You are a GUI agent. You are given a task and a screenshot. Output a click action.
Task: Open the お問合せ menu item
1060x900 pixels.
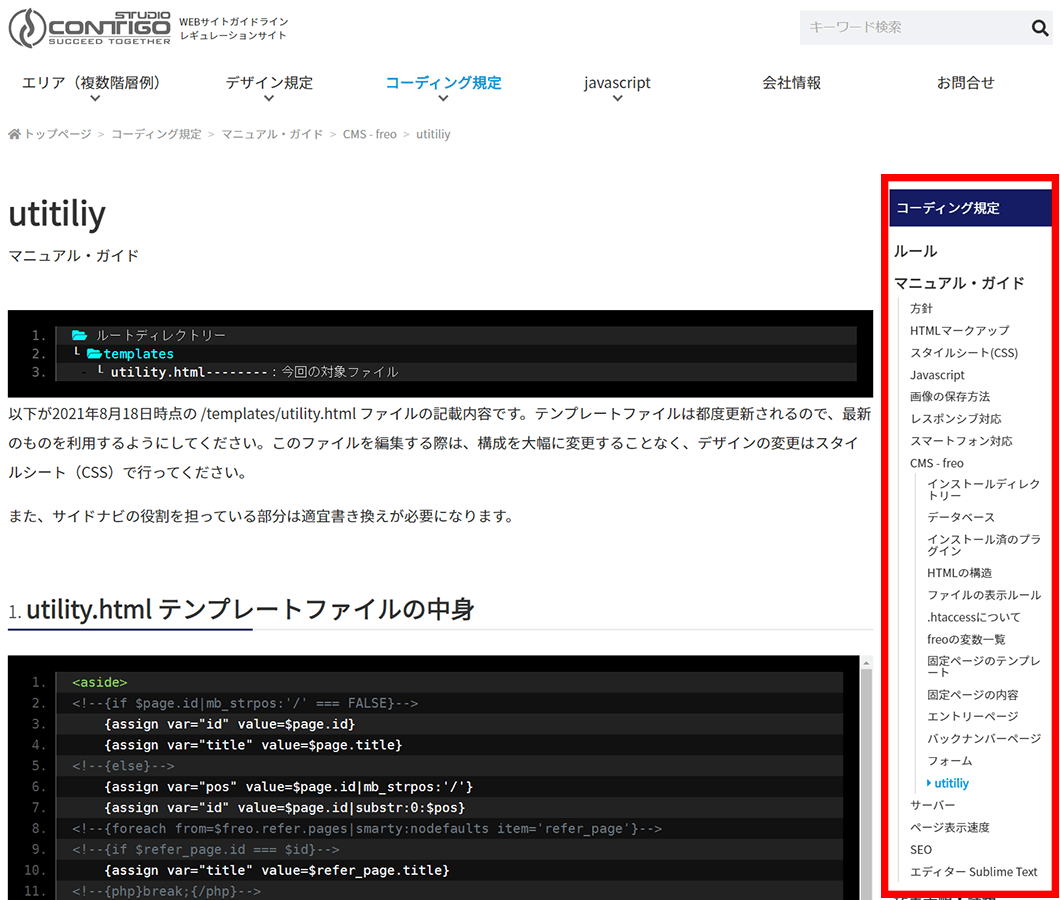965,82
